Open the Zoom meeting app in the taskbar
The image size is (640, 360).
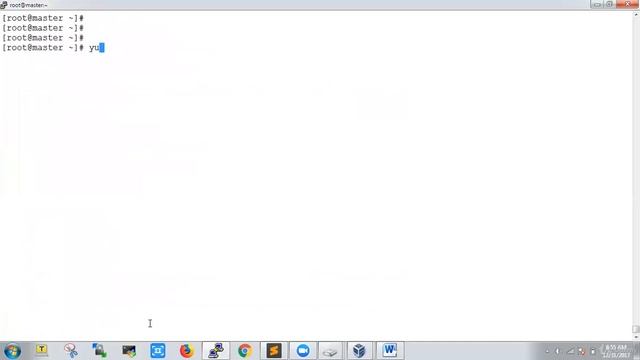tap(303, 351)
